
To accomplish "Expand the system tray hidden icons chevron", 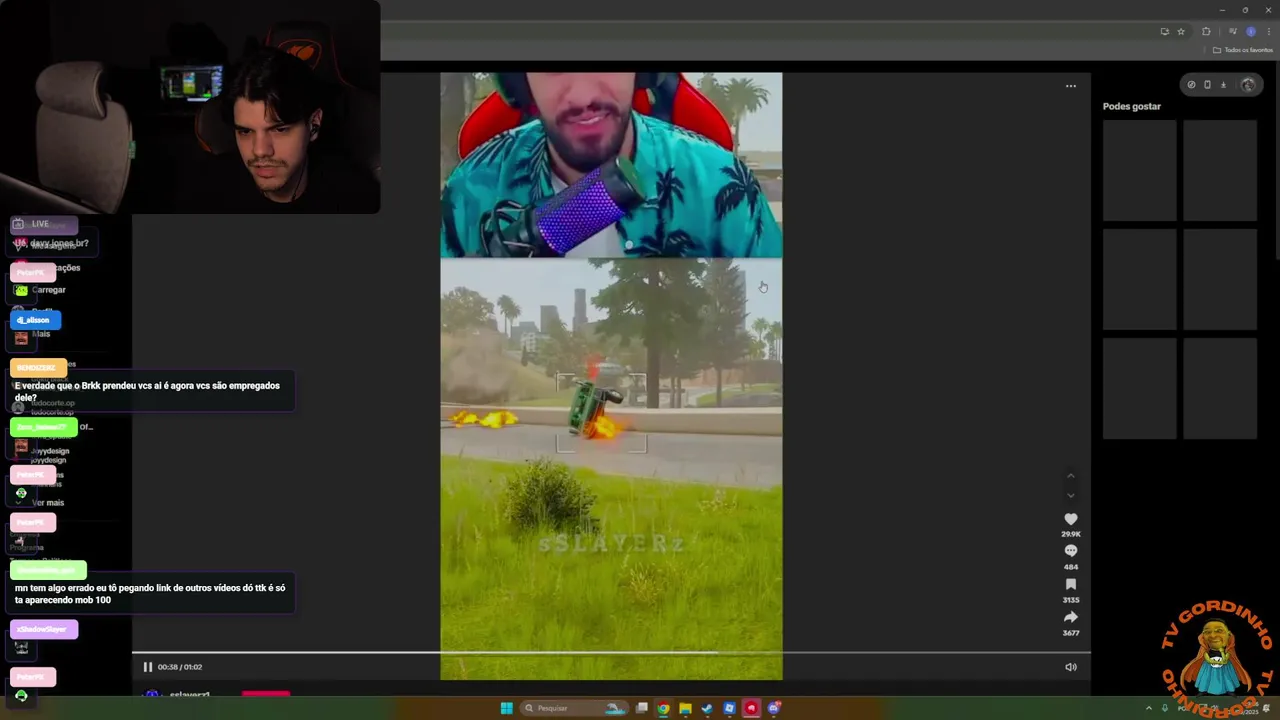I will [1148, 708].
